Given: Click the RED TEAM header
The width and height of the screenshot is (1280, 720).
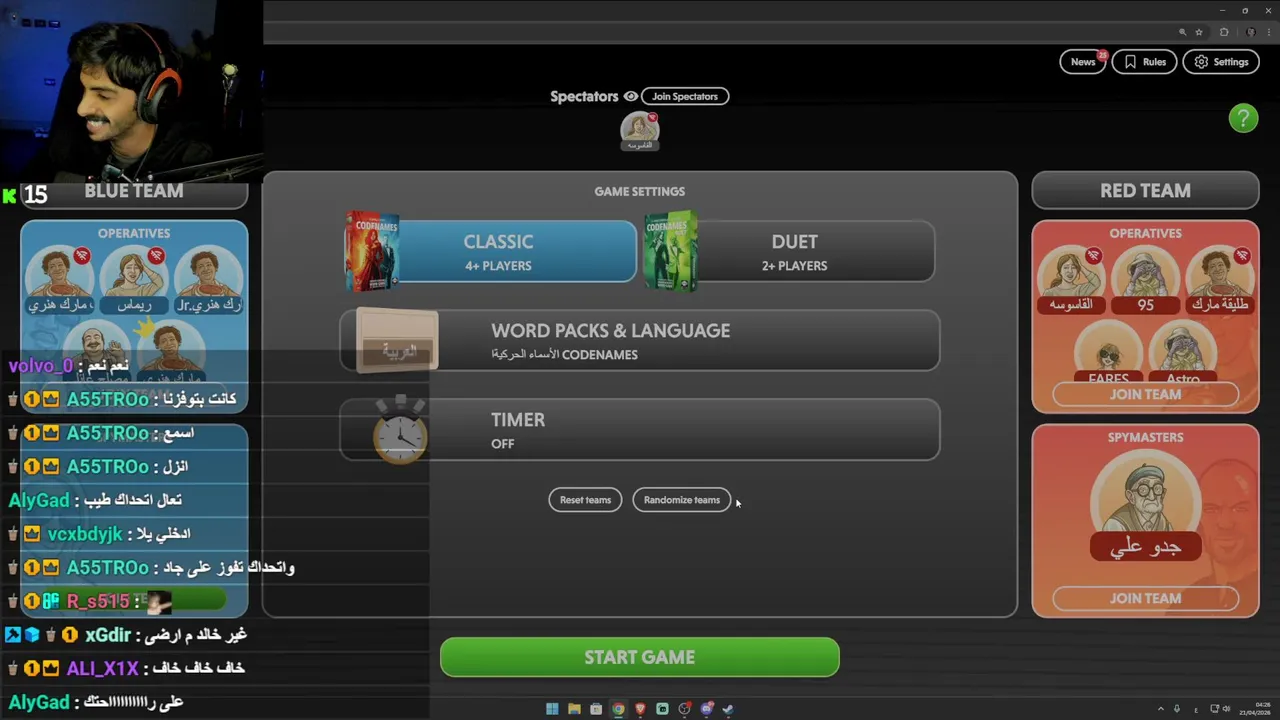Looking at the screenshot, I should (x=1145, y=191).
